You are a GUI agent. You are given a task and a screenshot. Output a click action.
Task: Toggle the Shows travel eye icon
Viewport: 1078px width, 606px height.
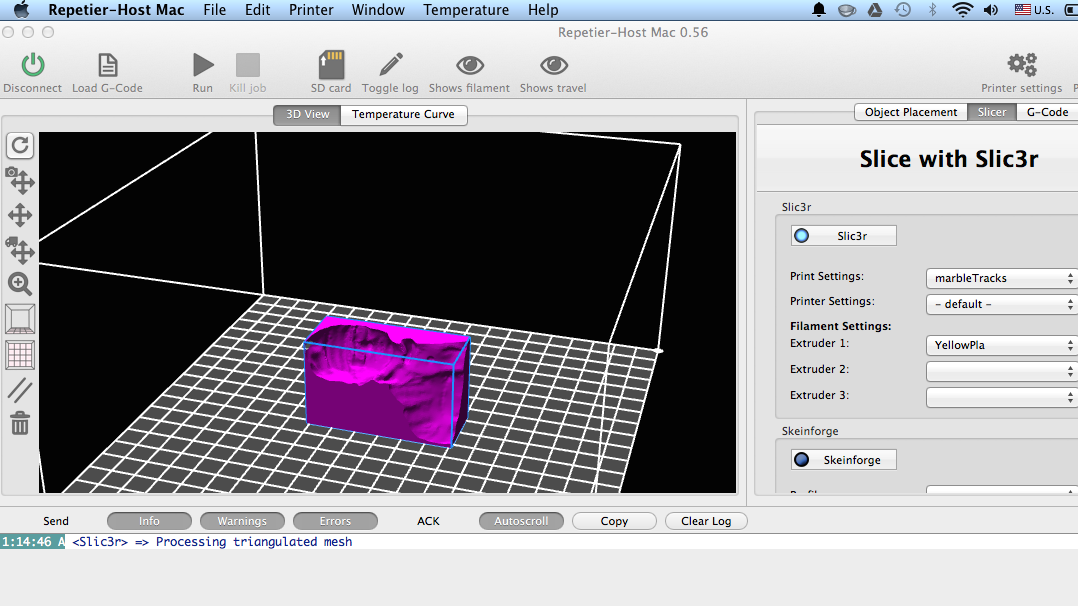pos(553,65)
